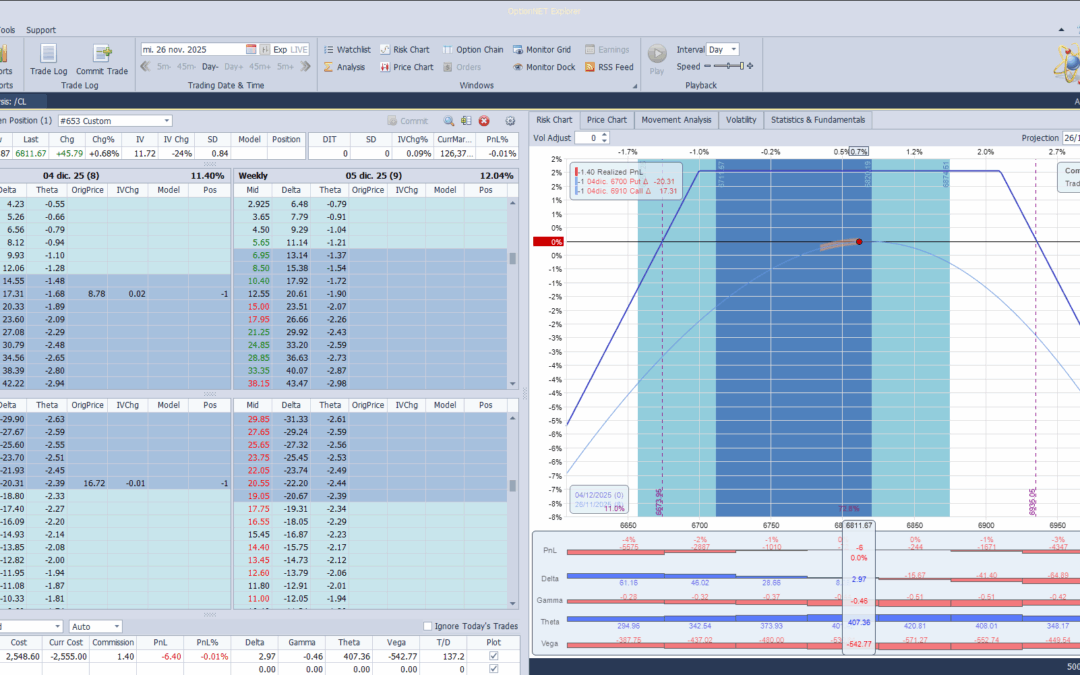1080x675 pixels.
Task: Click the red 0% axis marker
Action: pos(548,242)
